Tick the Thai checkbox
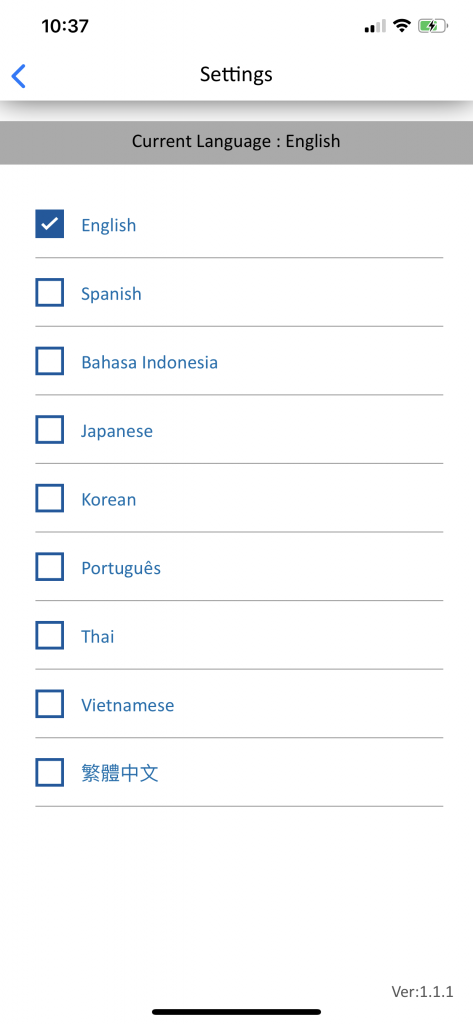Screen dimensions: 473x1024 (50, 635)
